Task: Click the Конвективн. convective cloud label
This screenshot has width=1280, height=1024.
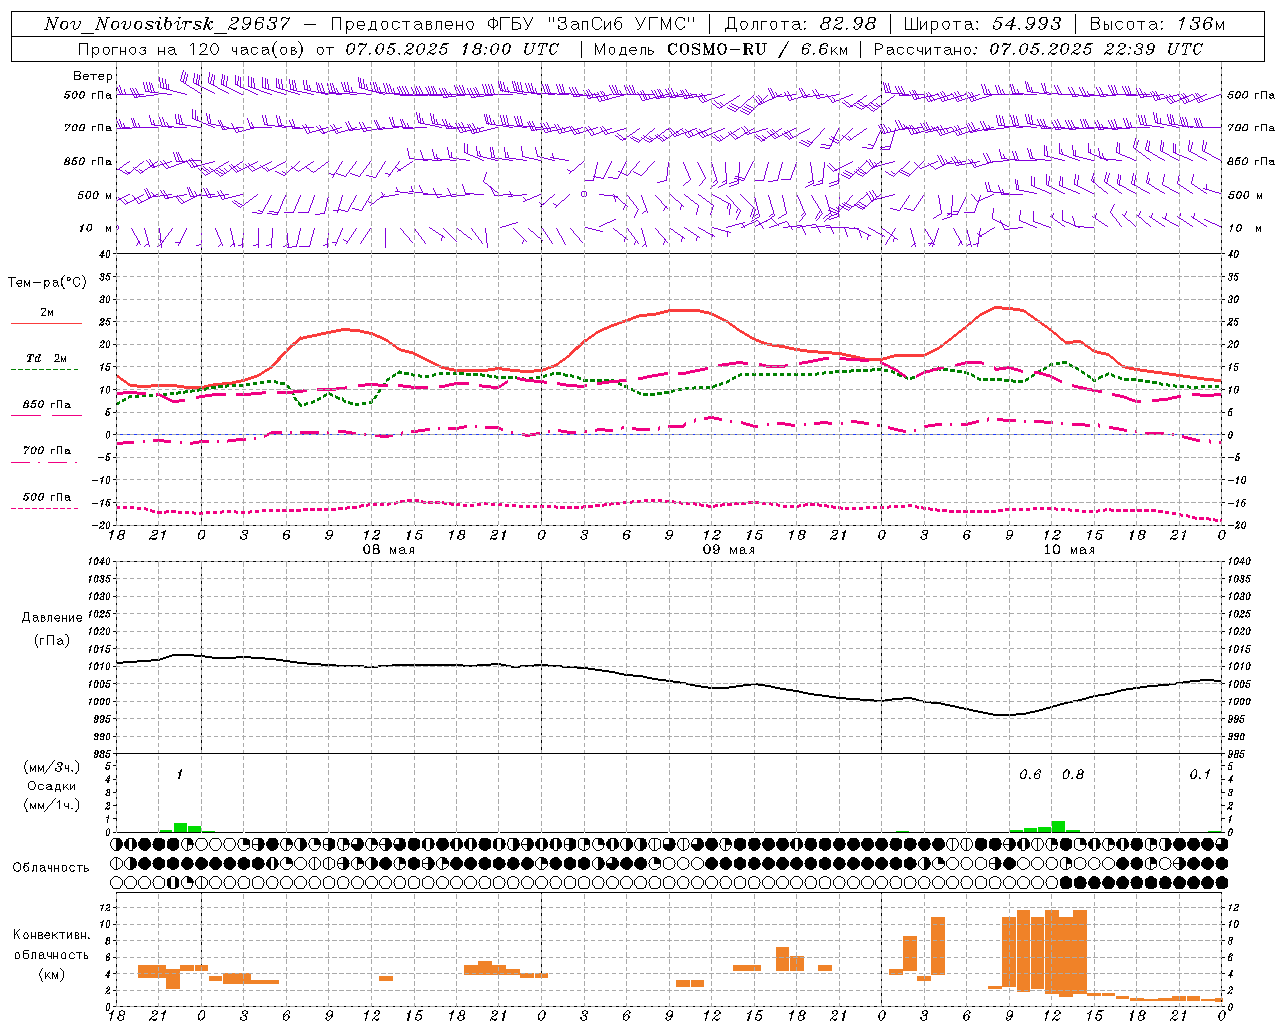Action: [51, 935]
